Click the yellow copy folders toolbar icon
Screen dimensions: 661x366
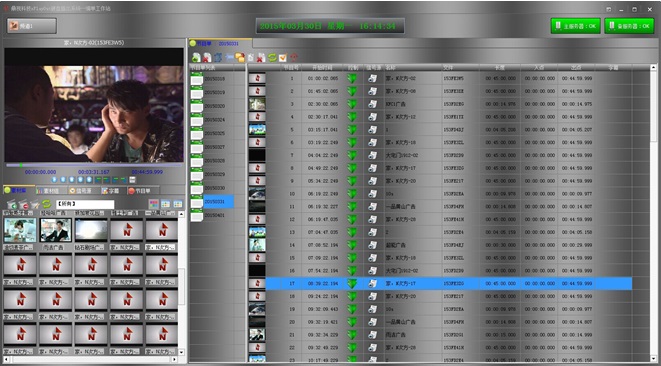pos(240,57)
